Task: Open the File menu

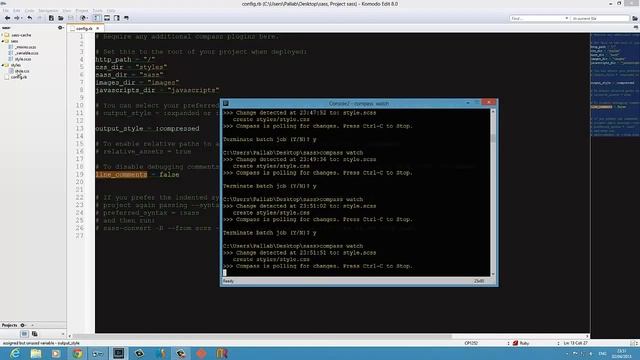Action: coord(6,11)
